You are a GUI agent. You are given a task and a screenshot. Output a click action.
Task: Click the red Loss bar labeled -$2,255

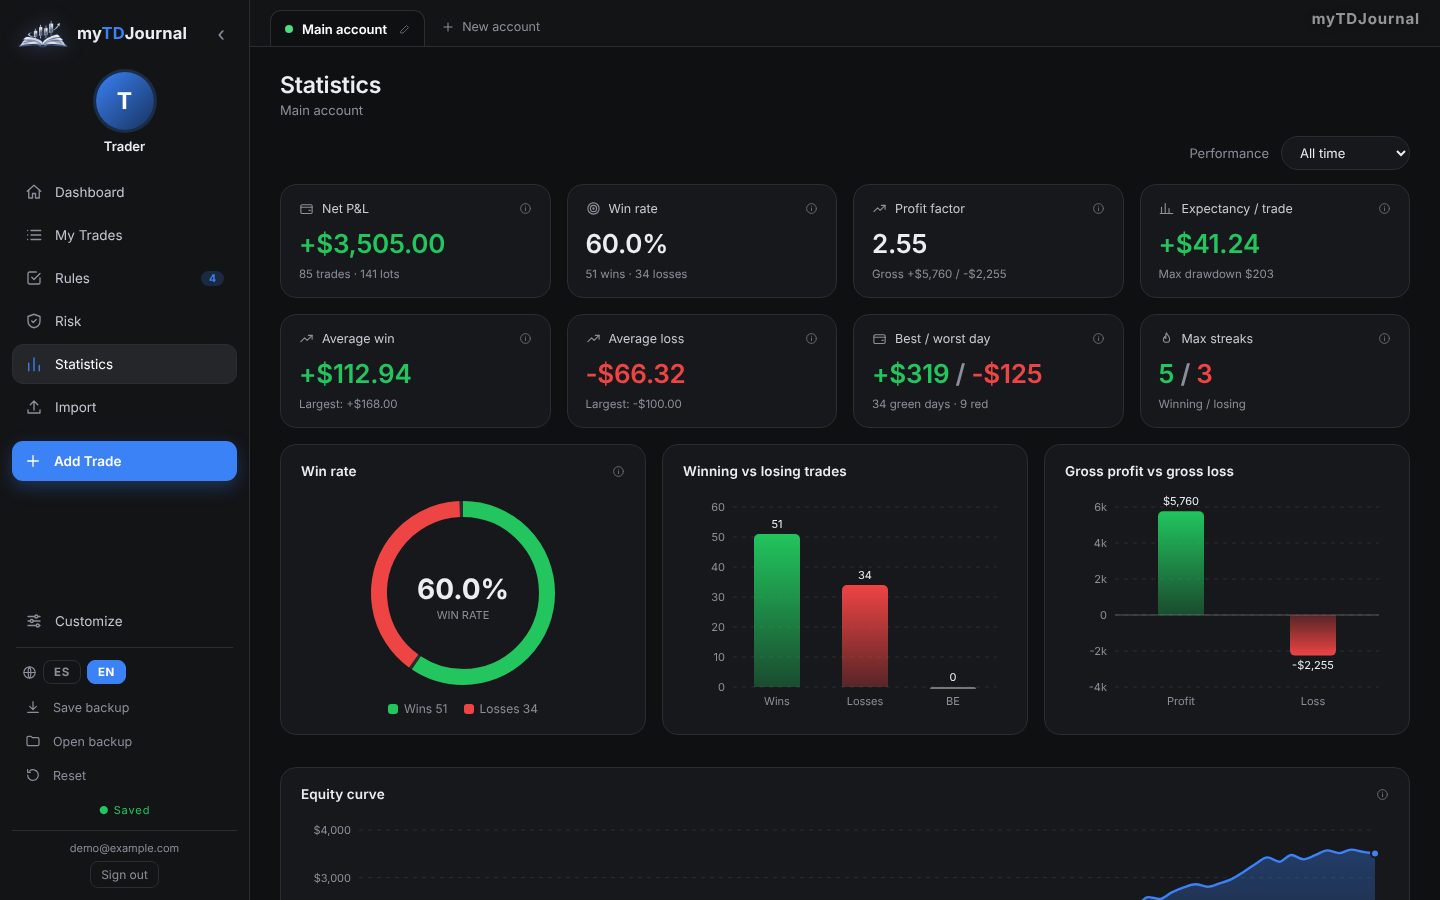(1313, 635)
